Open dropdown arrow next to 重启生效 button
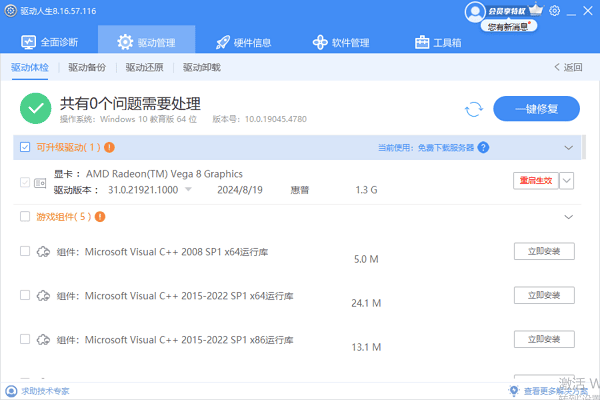The height and width of the screenshot is (400, 600). coord(567,180)
